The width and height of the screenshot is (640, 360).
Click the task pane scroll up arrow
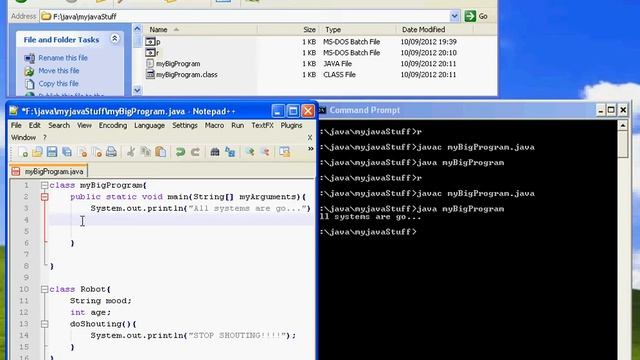click(x=137, y=29)
